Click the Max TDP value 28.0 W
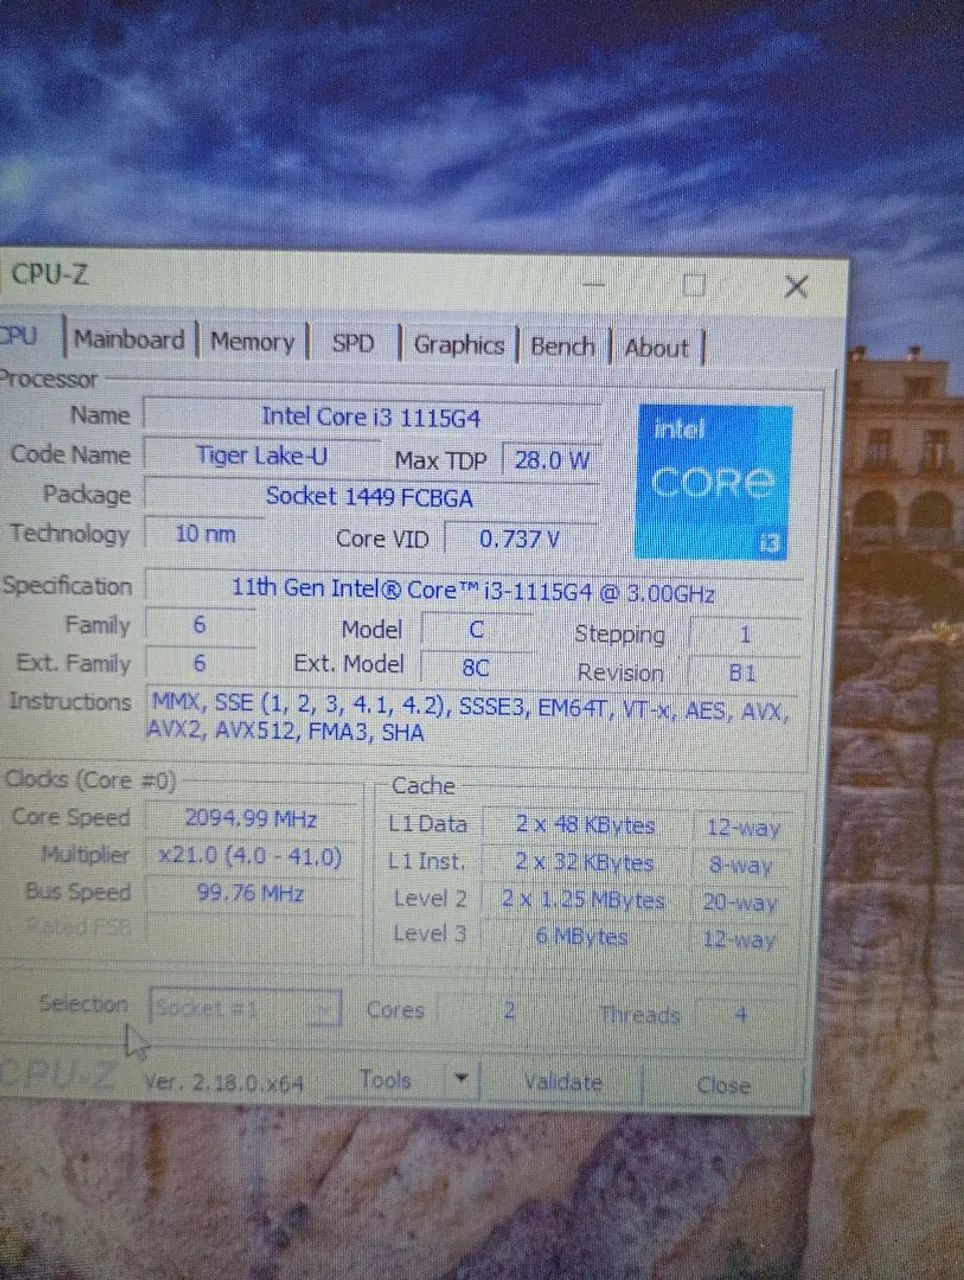This screenshot has height=1280, width=964. 551,460
